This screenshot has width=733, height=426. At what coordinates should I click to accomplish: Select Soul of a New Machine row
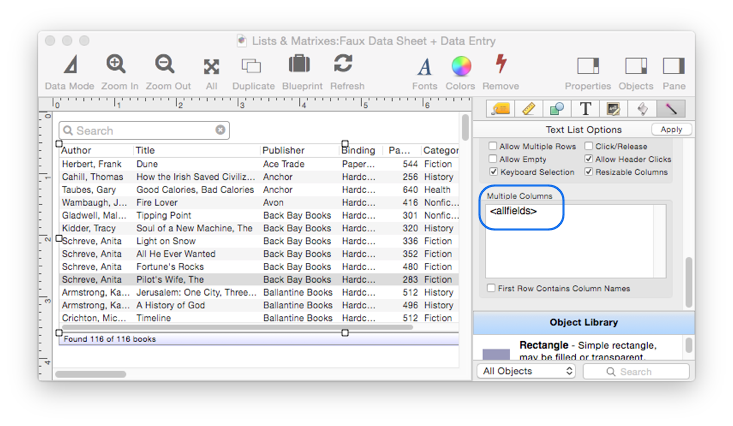click(x=259, y=228)
